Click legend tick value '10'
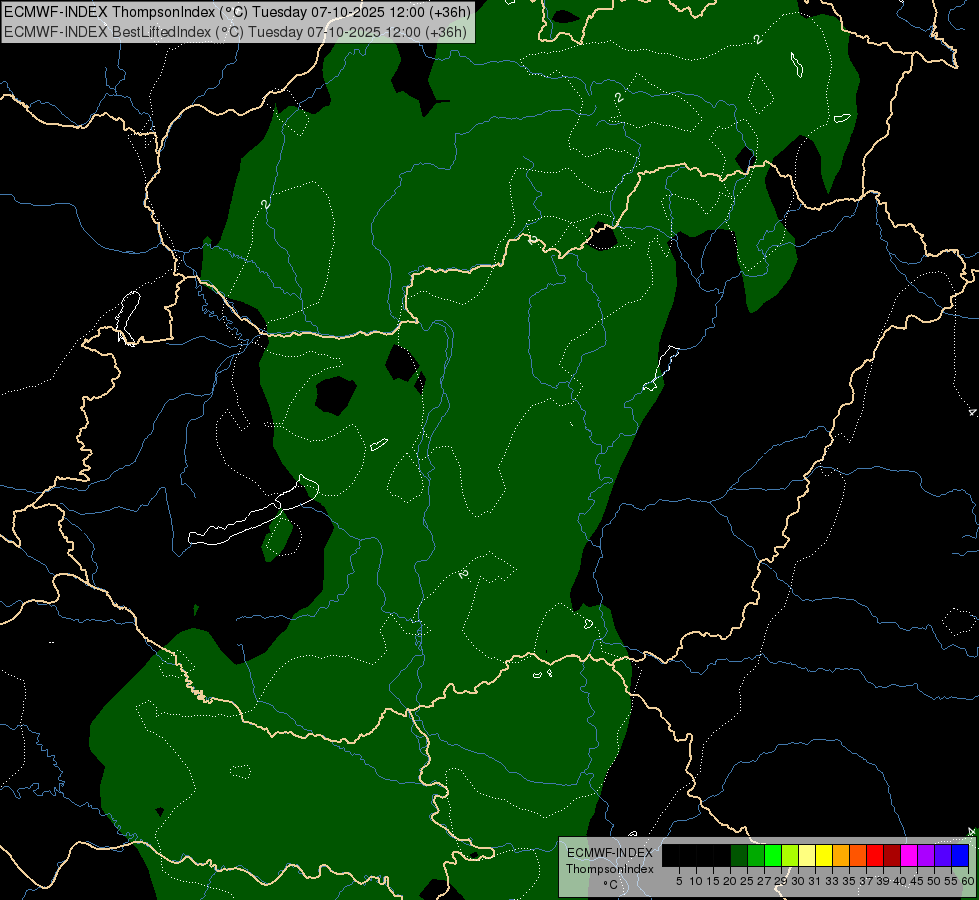 [696, 881]
